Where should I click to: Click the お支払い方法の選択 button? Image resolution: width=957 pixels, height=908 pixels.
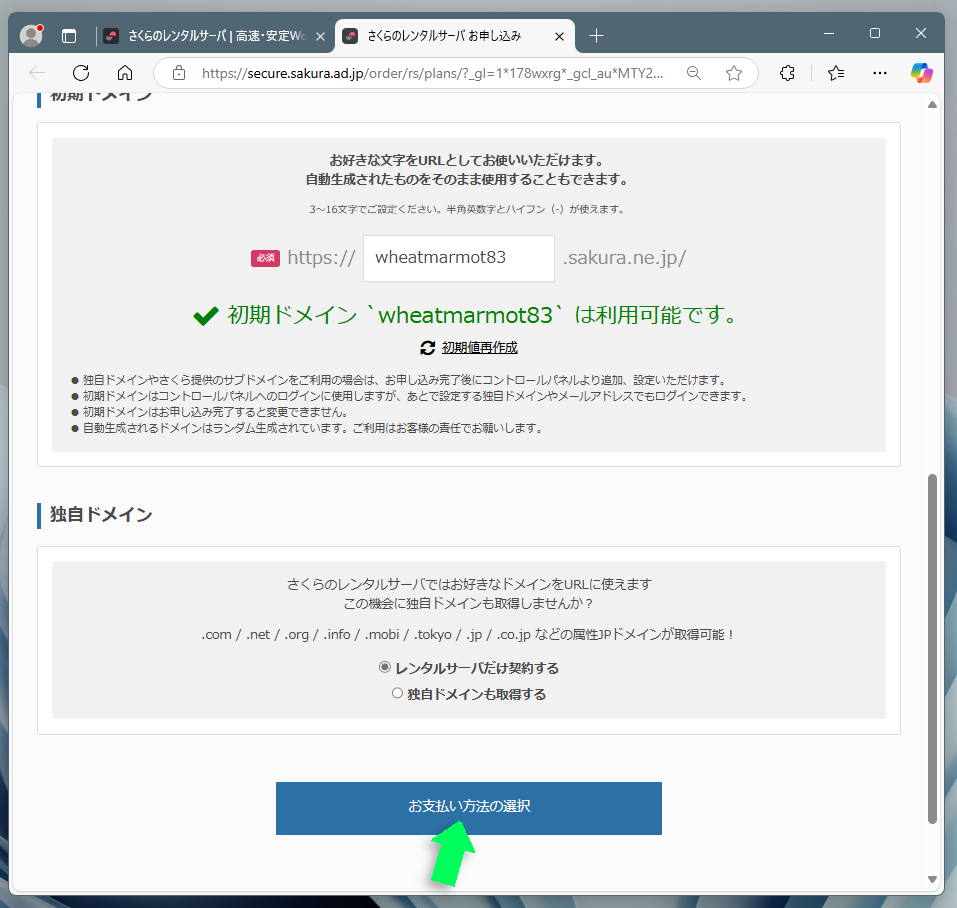point(469,808)
